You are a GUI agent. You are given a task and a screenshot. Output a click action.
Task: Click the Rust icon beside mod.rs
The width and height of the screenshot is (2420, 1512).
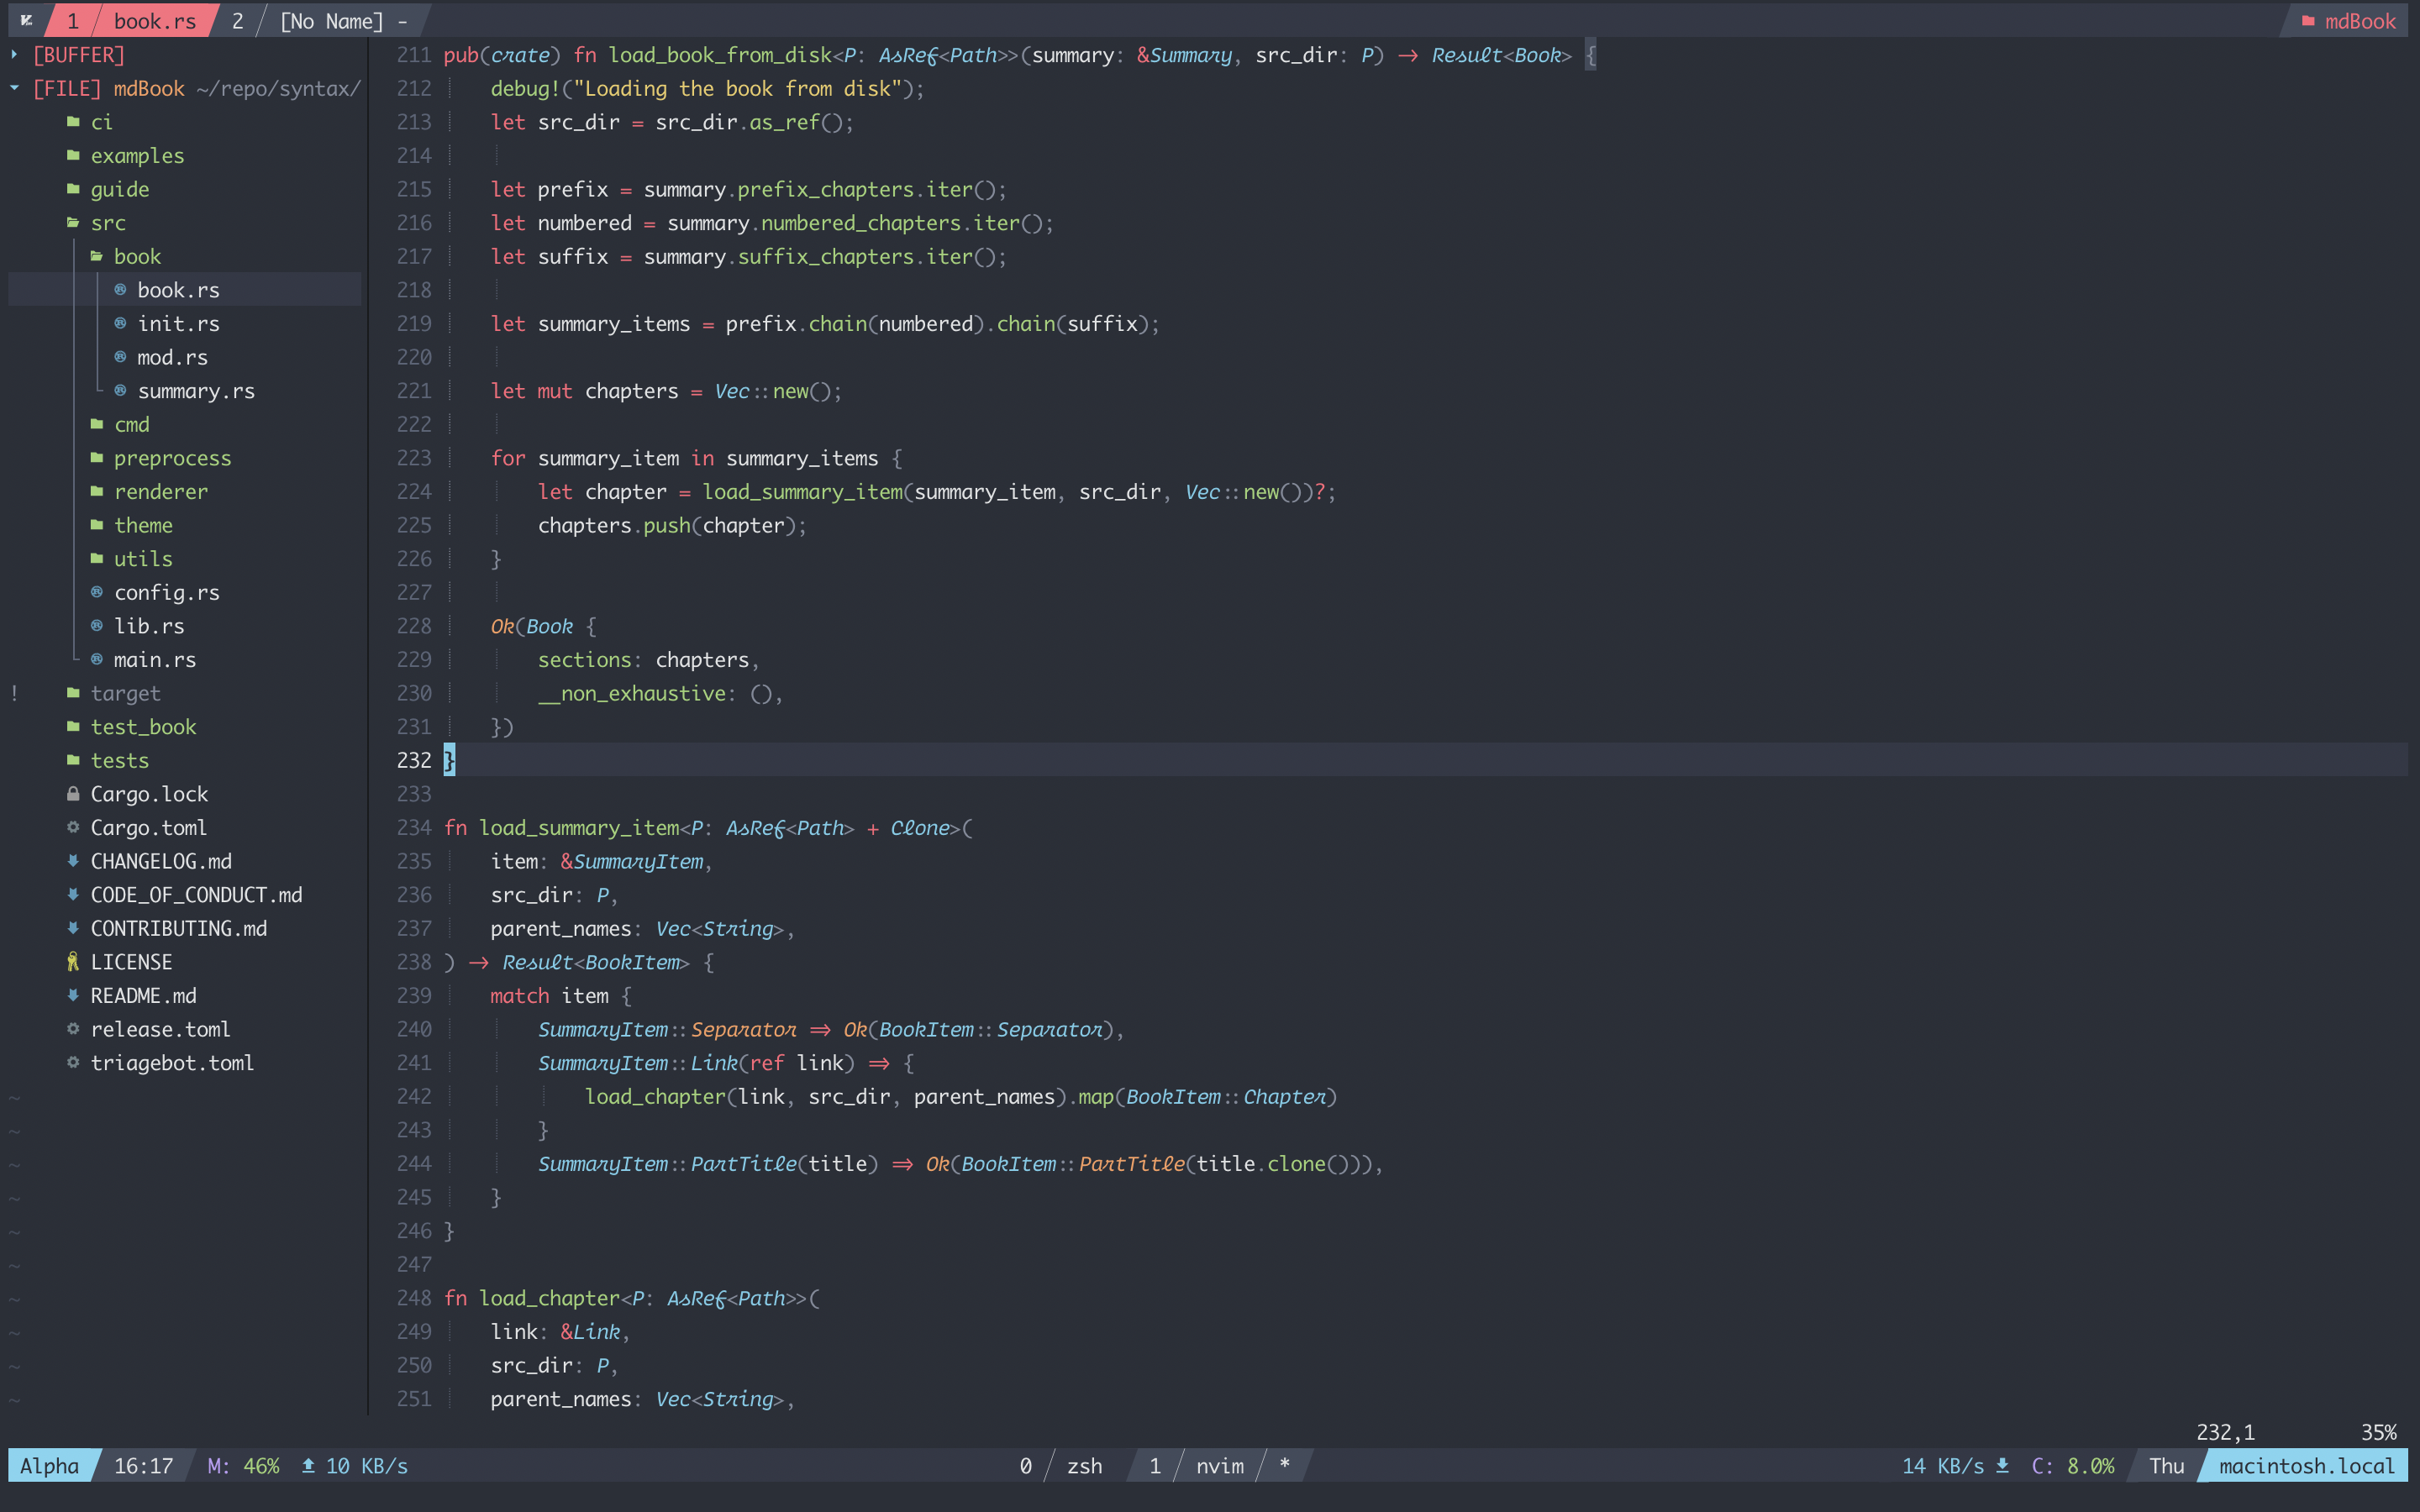[x=120, y=357]
